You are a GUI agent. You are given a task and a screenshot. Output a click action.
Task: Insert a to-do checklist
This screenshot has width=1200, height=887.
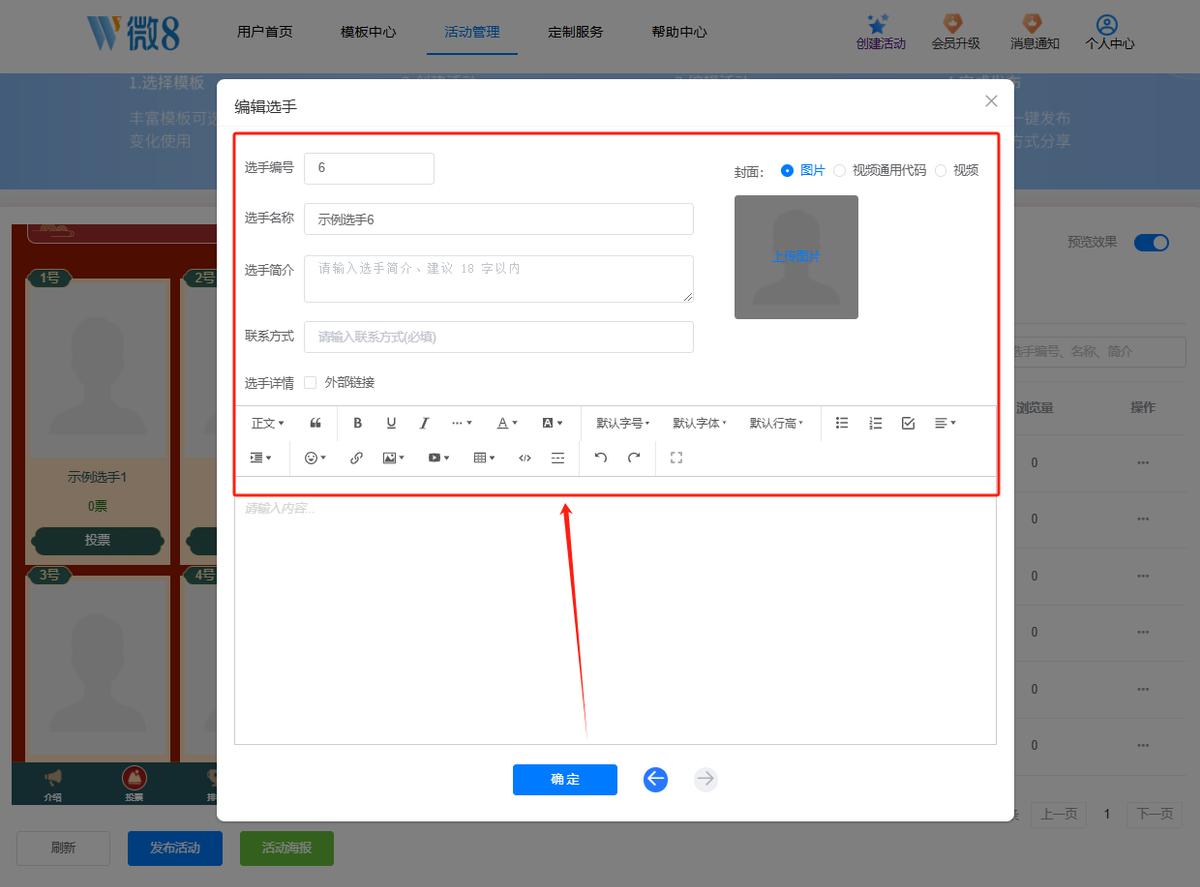908,423
